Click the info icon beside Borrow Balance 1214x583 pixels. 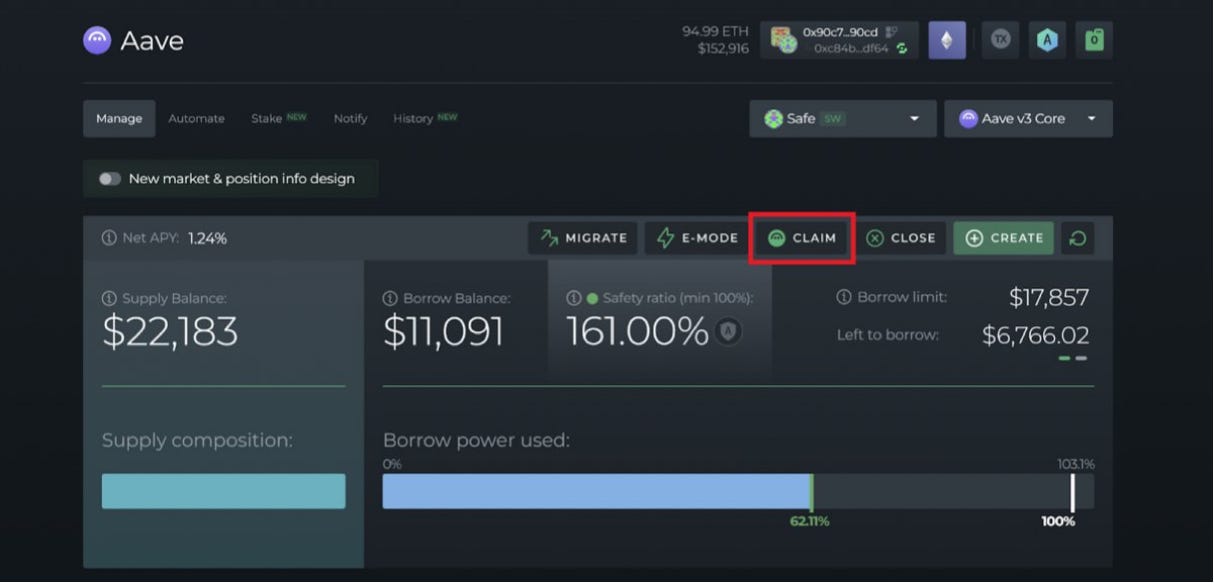(390, 298)
